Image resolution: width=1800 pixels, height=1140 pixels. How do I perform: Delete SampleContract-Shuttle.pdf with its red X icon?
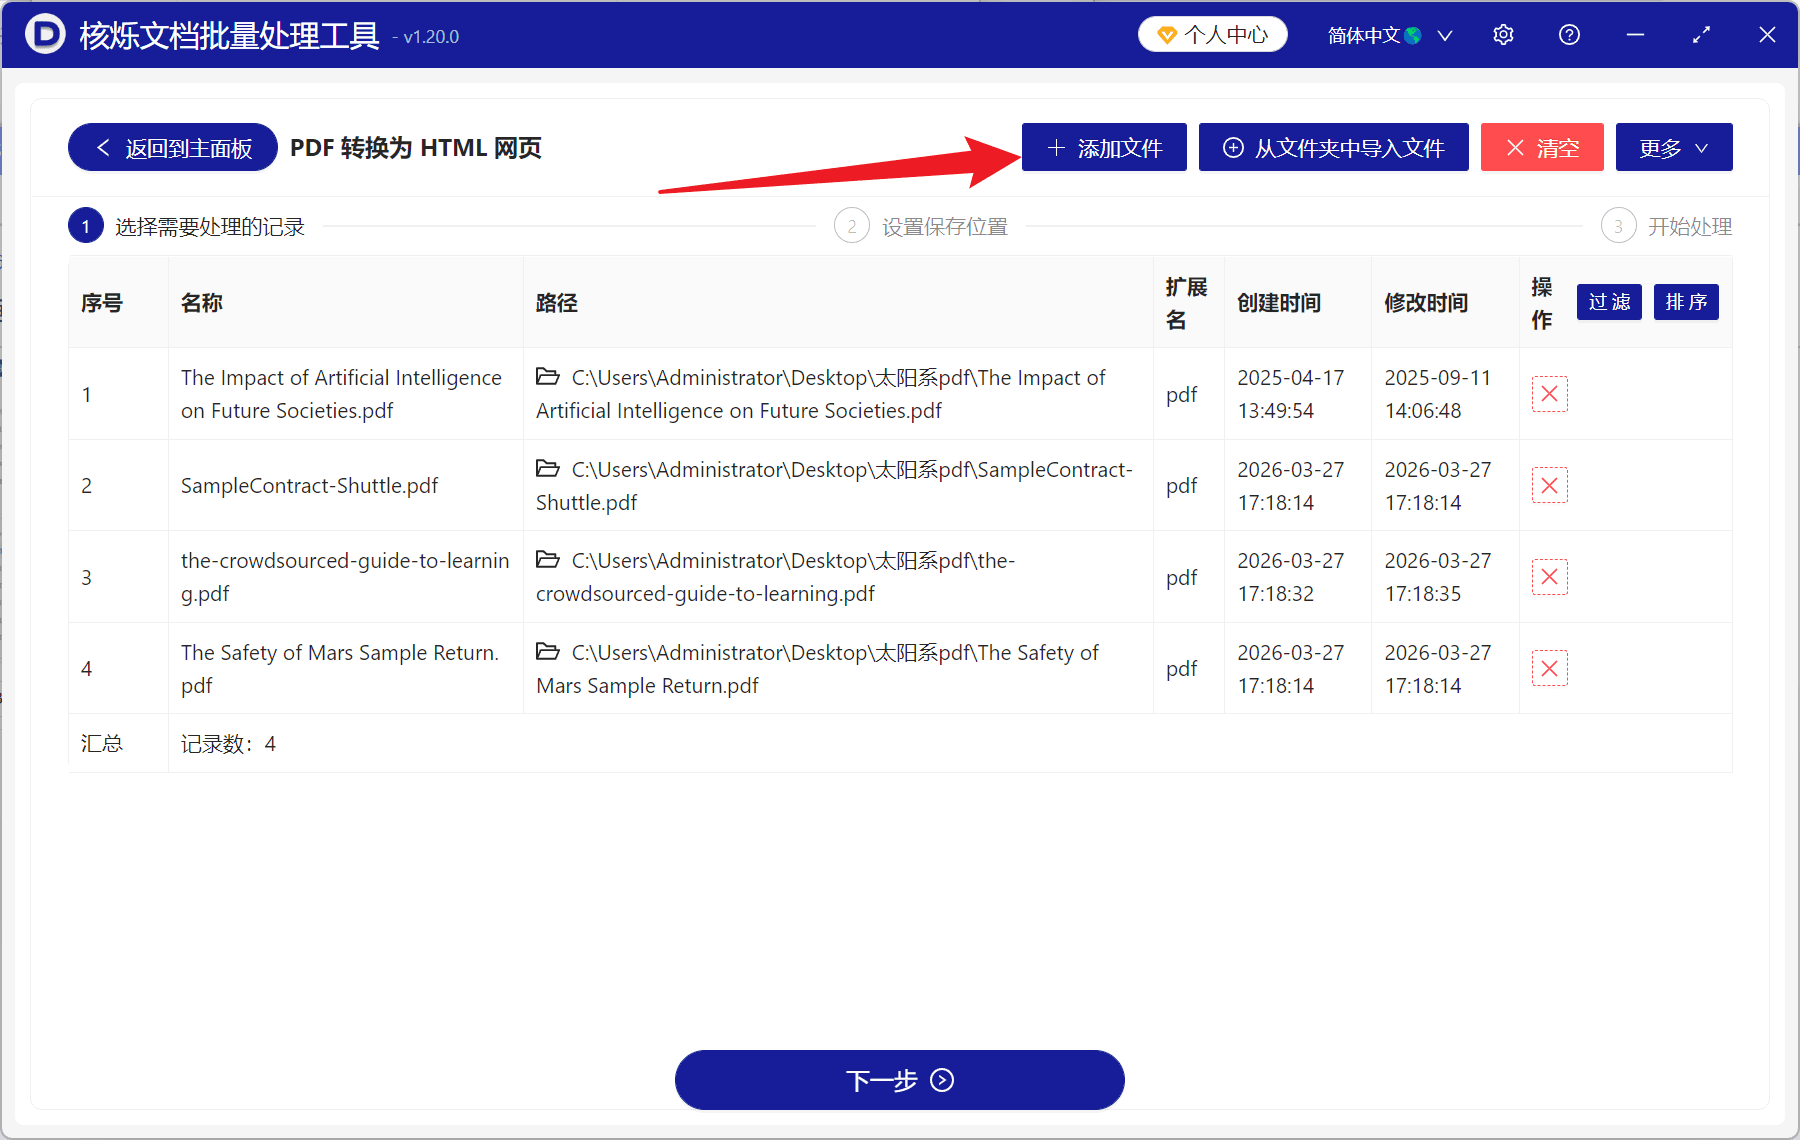coord(1549,485)
